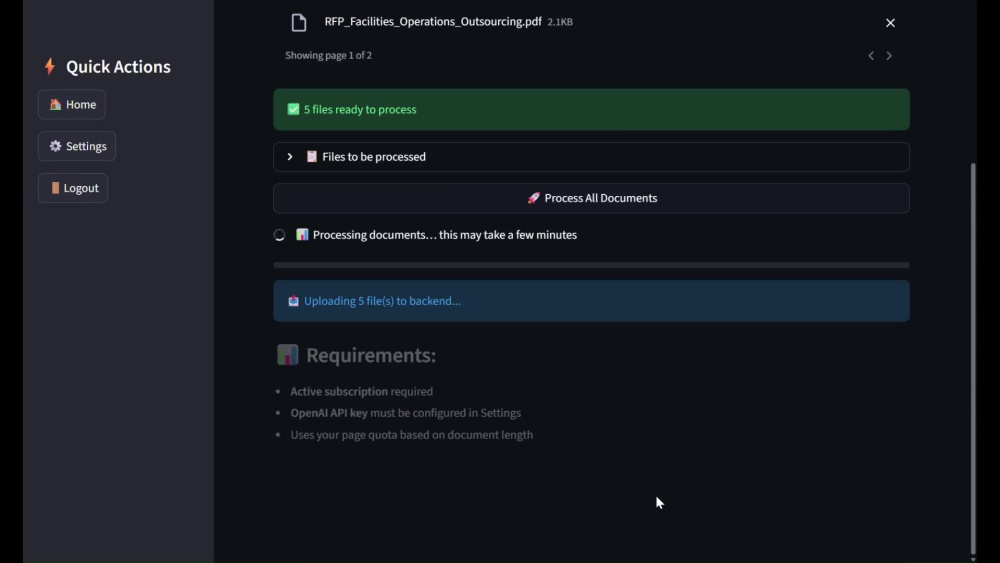Click the upload progress bar
Image resolution: width=1000 pixels, height=563 pixels.
tap(591, 265)
